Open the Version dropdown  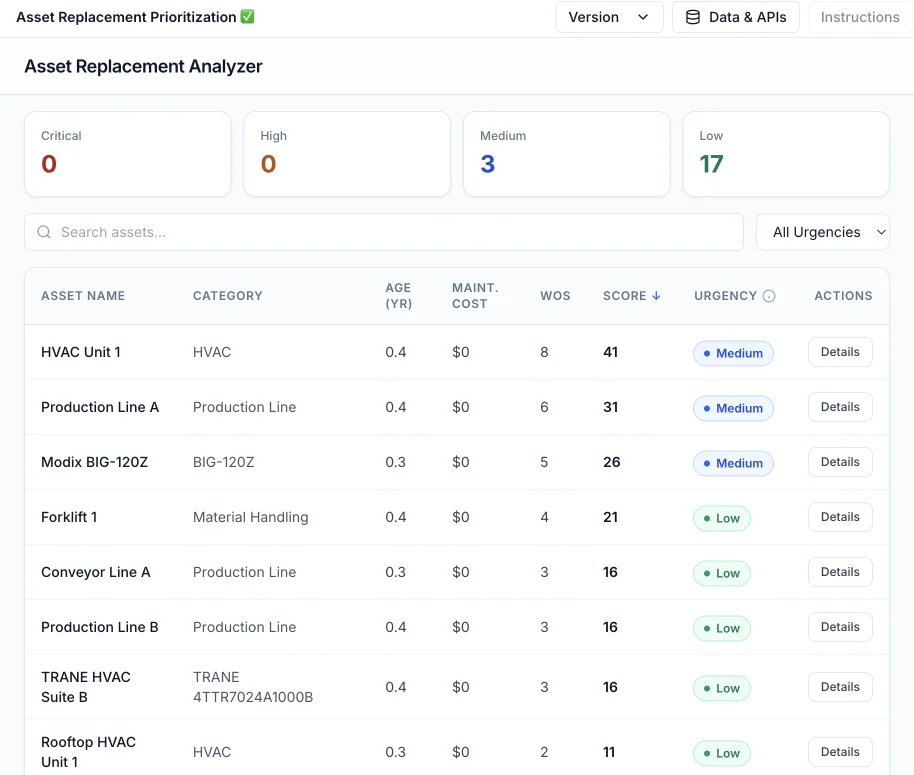pyautogui.click(x=609, y=17)
